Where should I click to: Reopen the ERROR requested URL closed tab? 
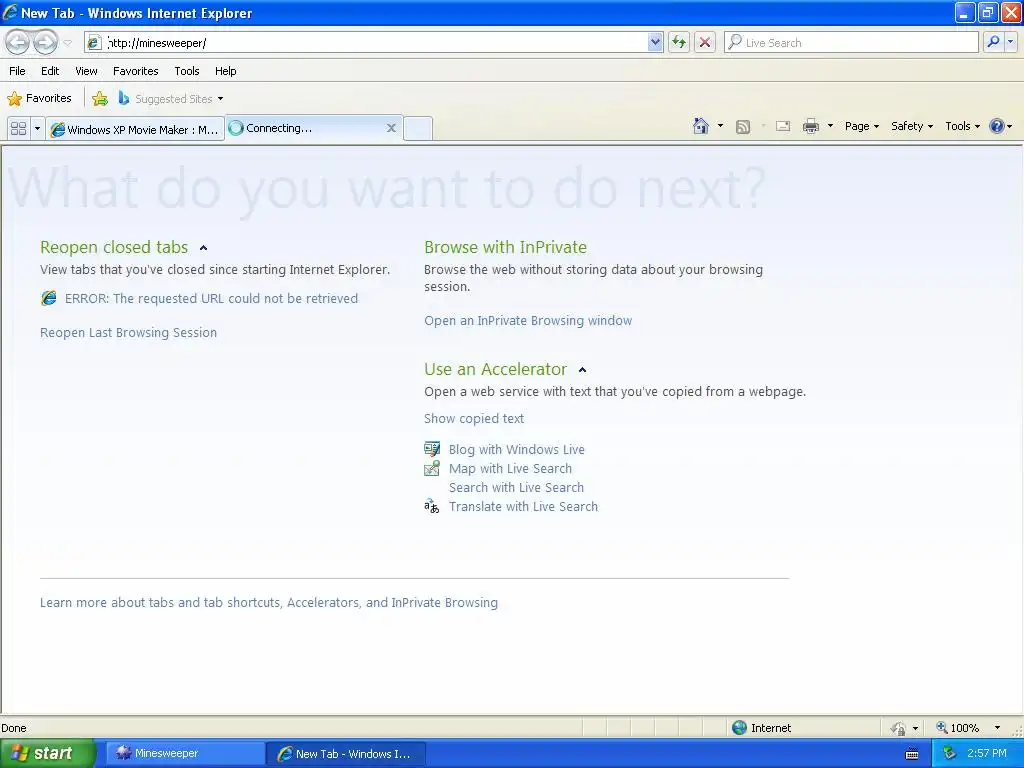click(211, 298)
